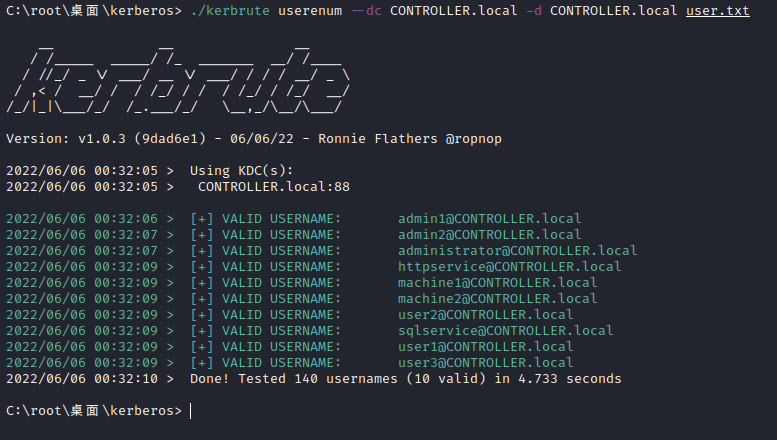Click machine1@CONTROLLER.local username
Image resolution: width=777 pixels, height=440 pixels.
498,282
